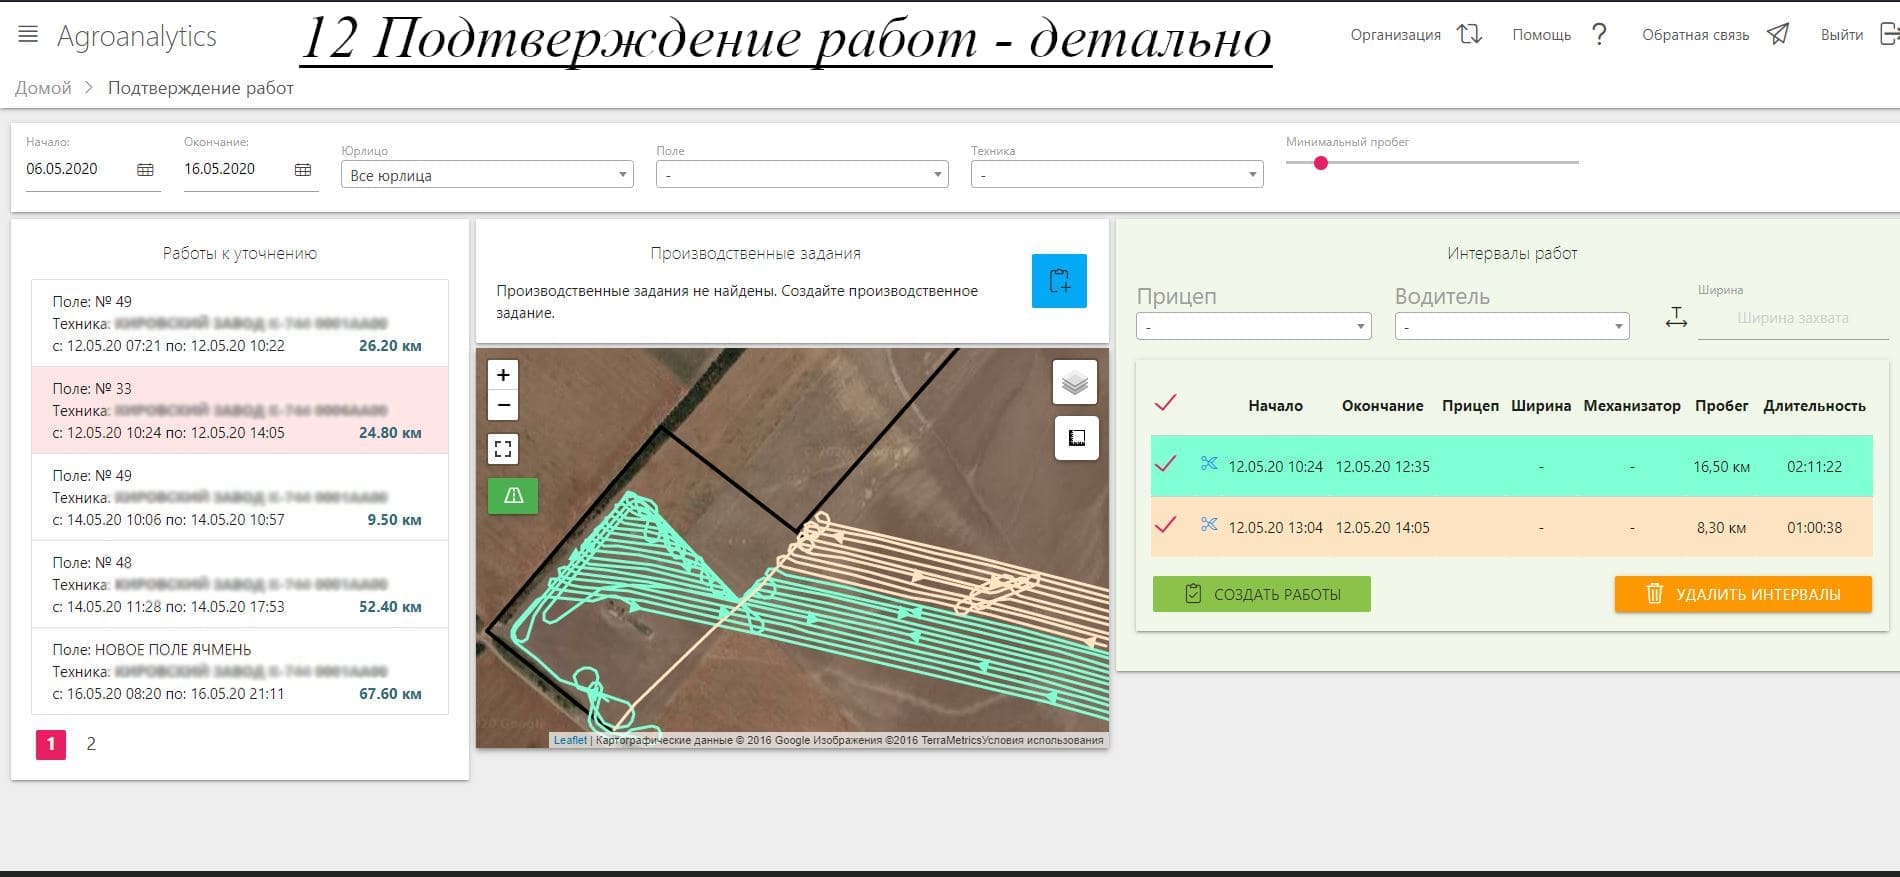This screenshot has height=877, width=1900.
Task: Open the Прицеп dropdown
Action: [x=1253, y=327]
